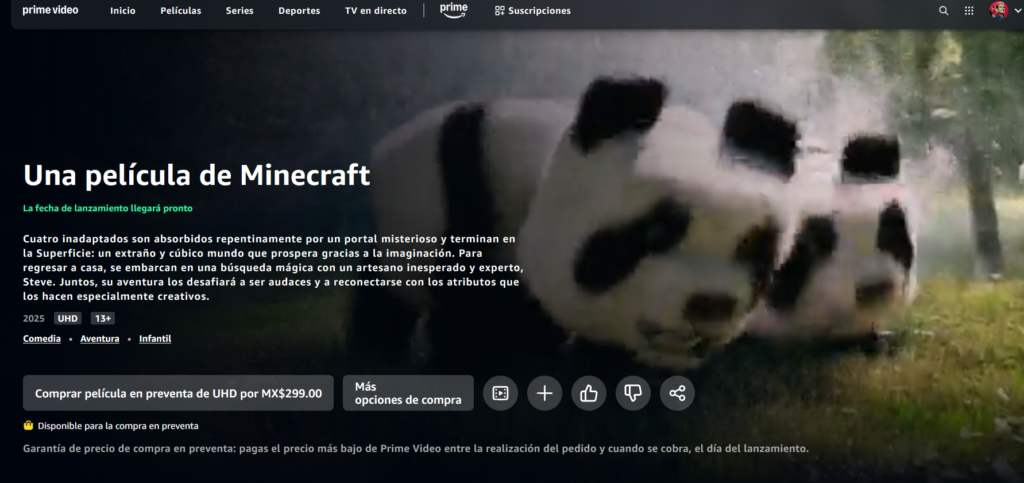This screenshot has width=1024, height=483.
Task: Open Más opciones de compra
Action: point(408,393)
